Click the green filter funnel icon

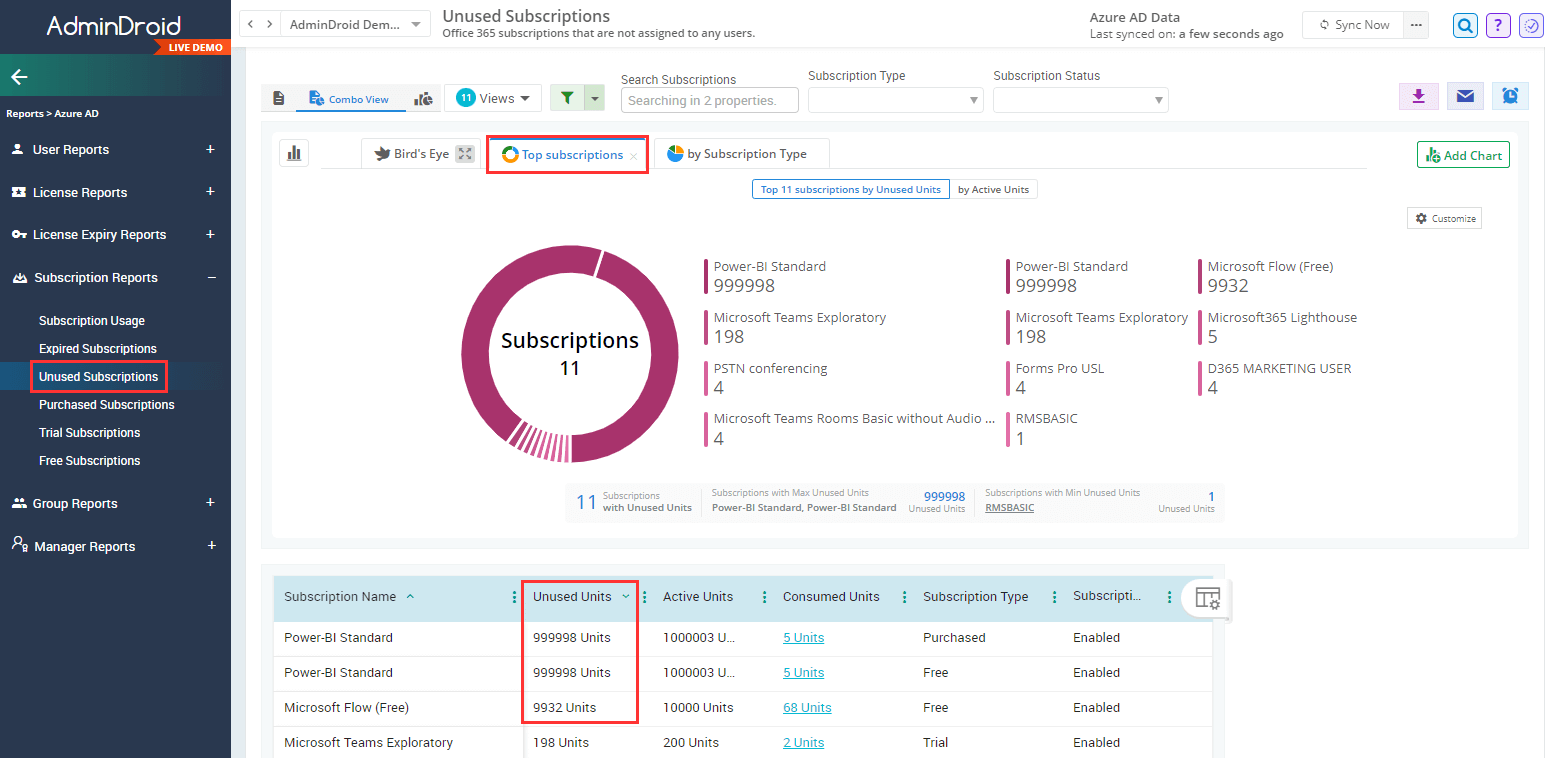567,98
